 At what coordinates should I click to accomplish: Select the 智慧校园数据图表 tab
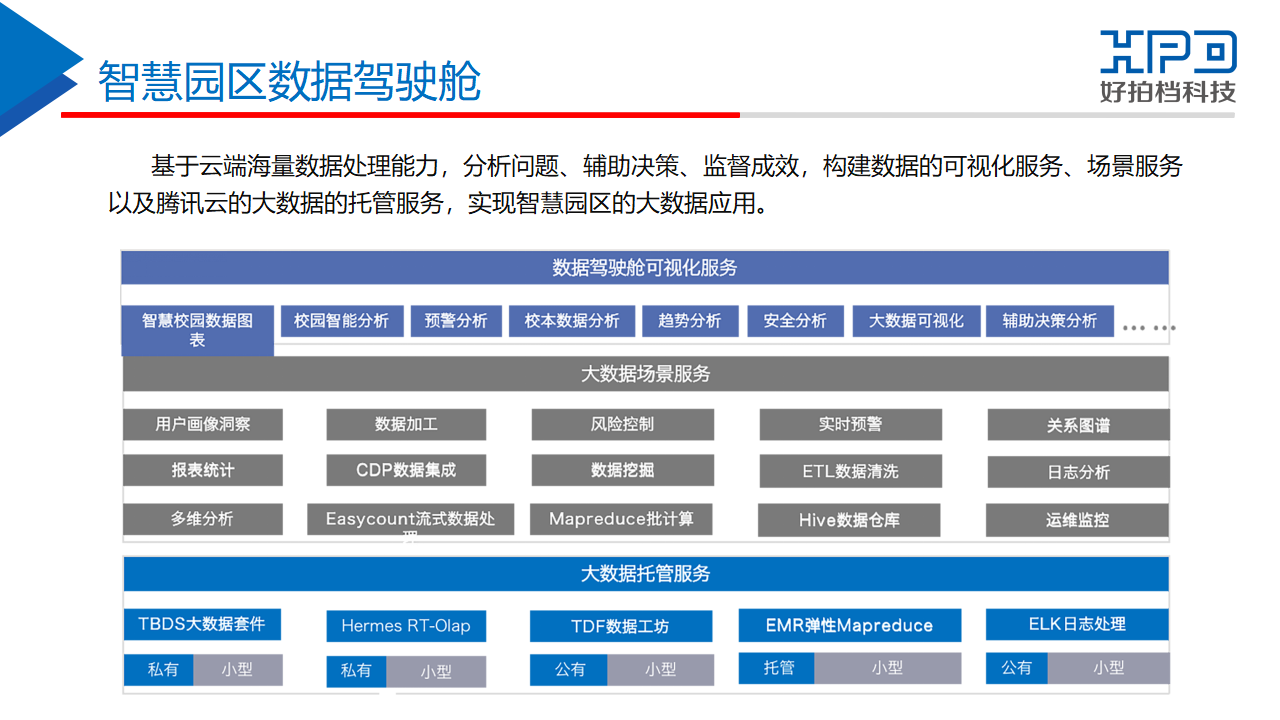pos(197,330)
